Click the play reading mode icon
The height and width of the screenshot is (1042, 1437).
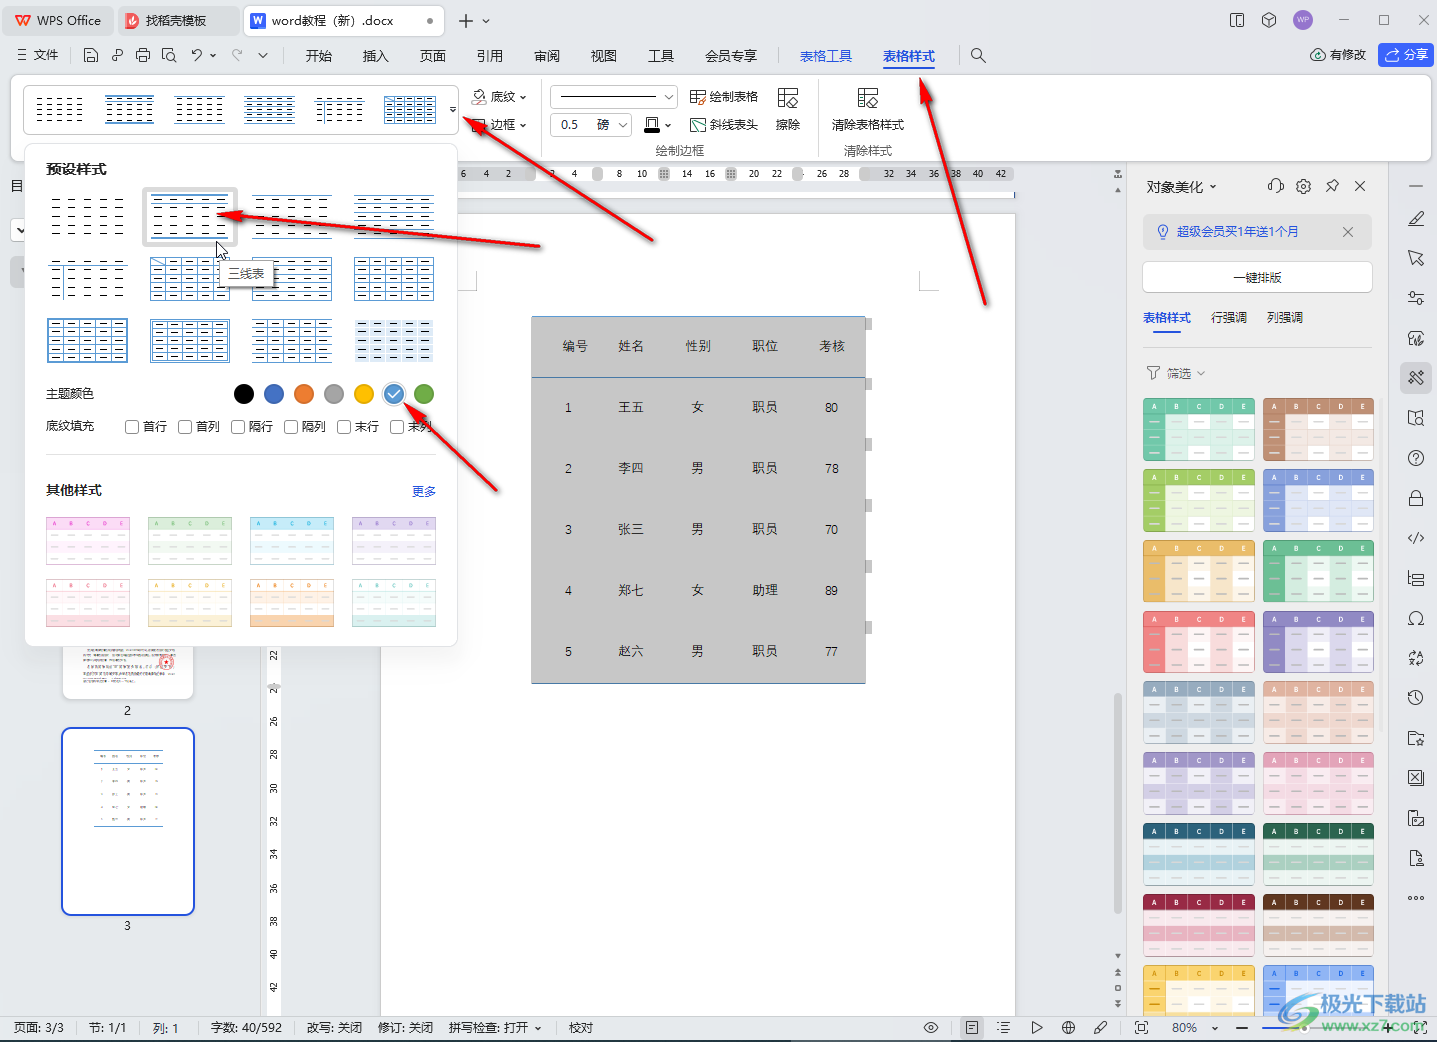click(1037, 1028)
